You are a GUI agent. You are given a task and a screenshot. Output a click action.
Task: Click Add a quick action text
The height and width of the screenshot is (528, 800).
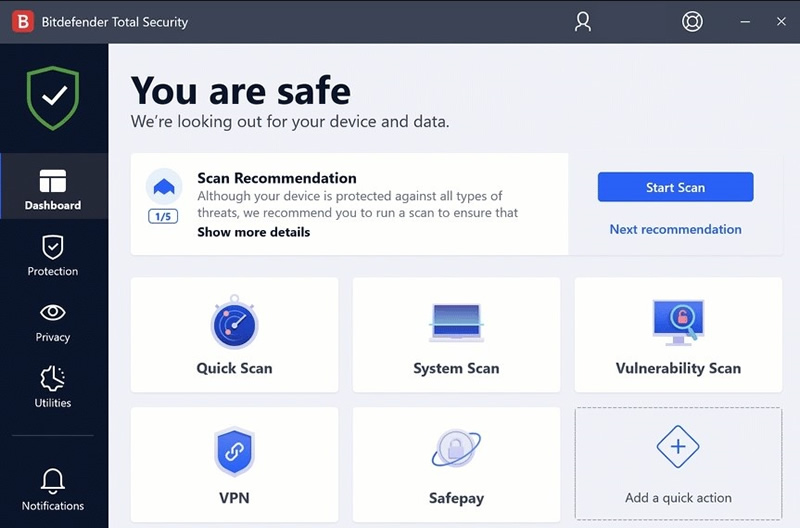678,498
